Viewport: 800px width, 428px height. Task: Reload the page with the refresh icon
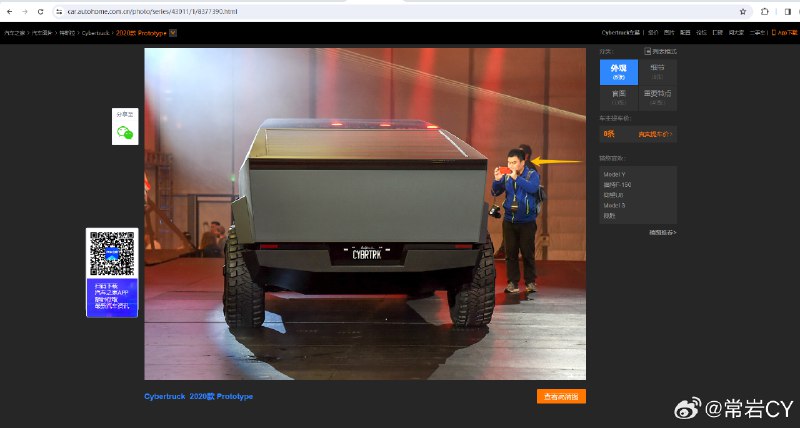tap(41, 11)
